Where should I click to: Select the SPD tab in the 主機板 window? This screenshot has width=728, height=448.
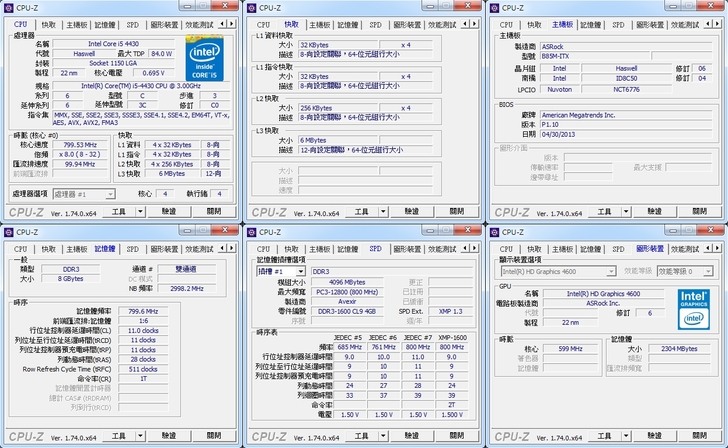pos(618,25)
